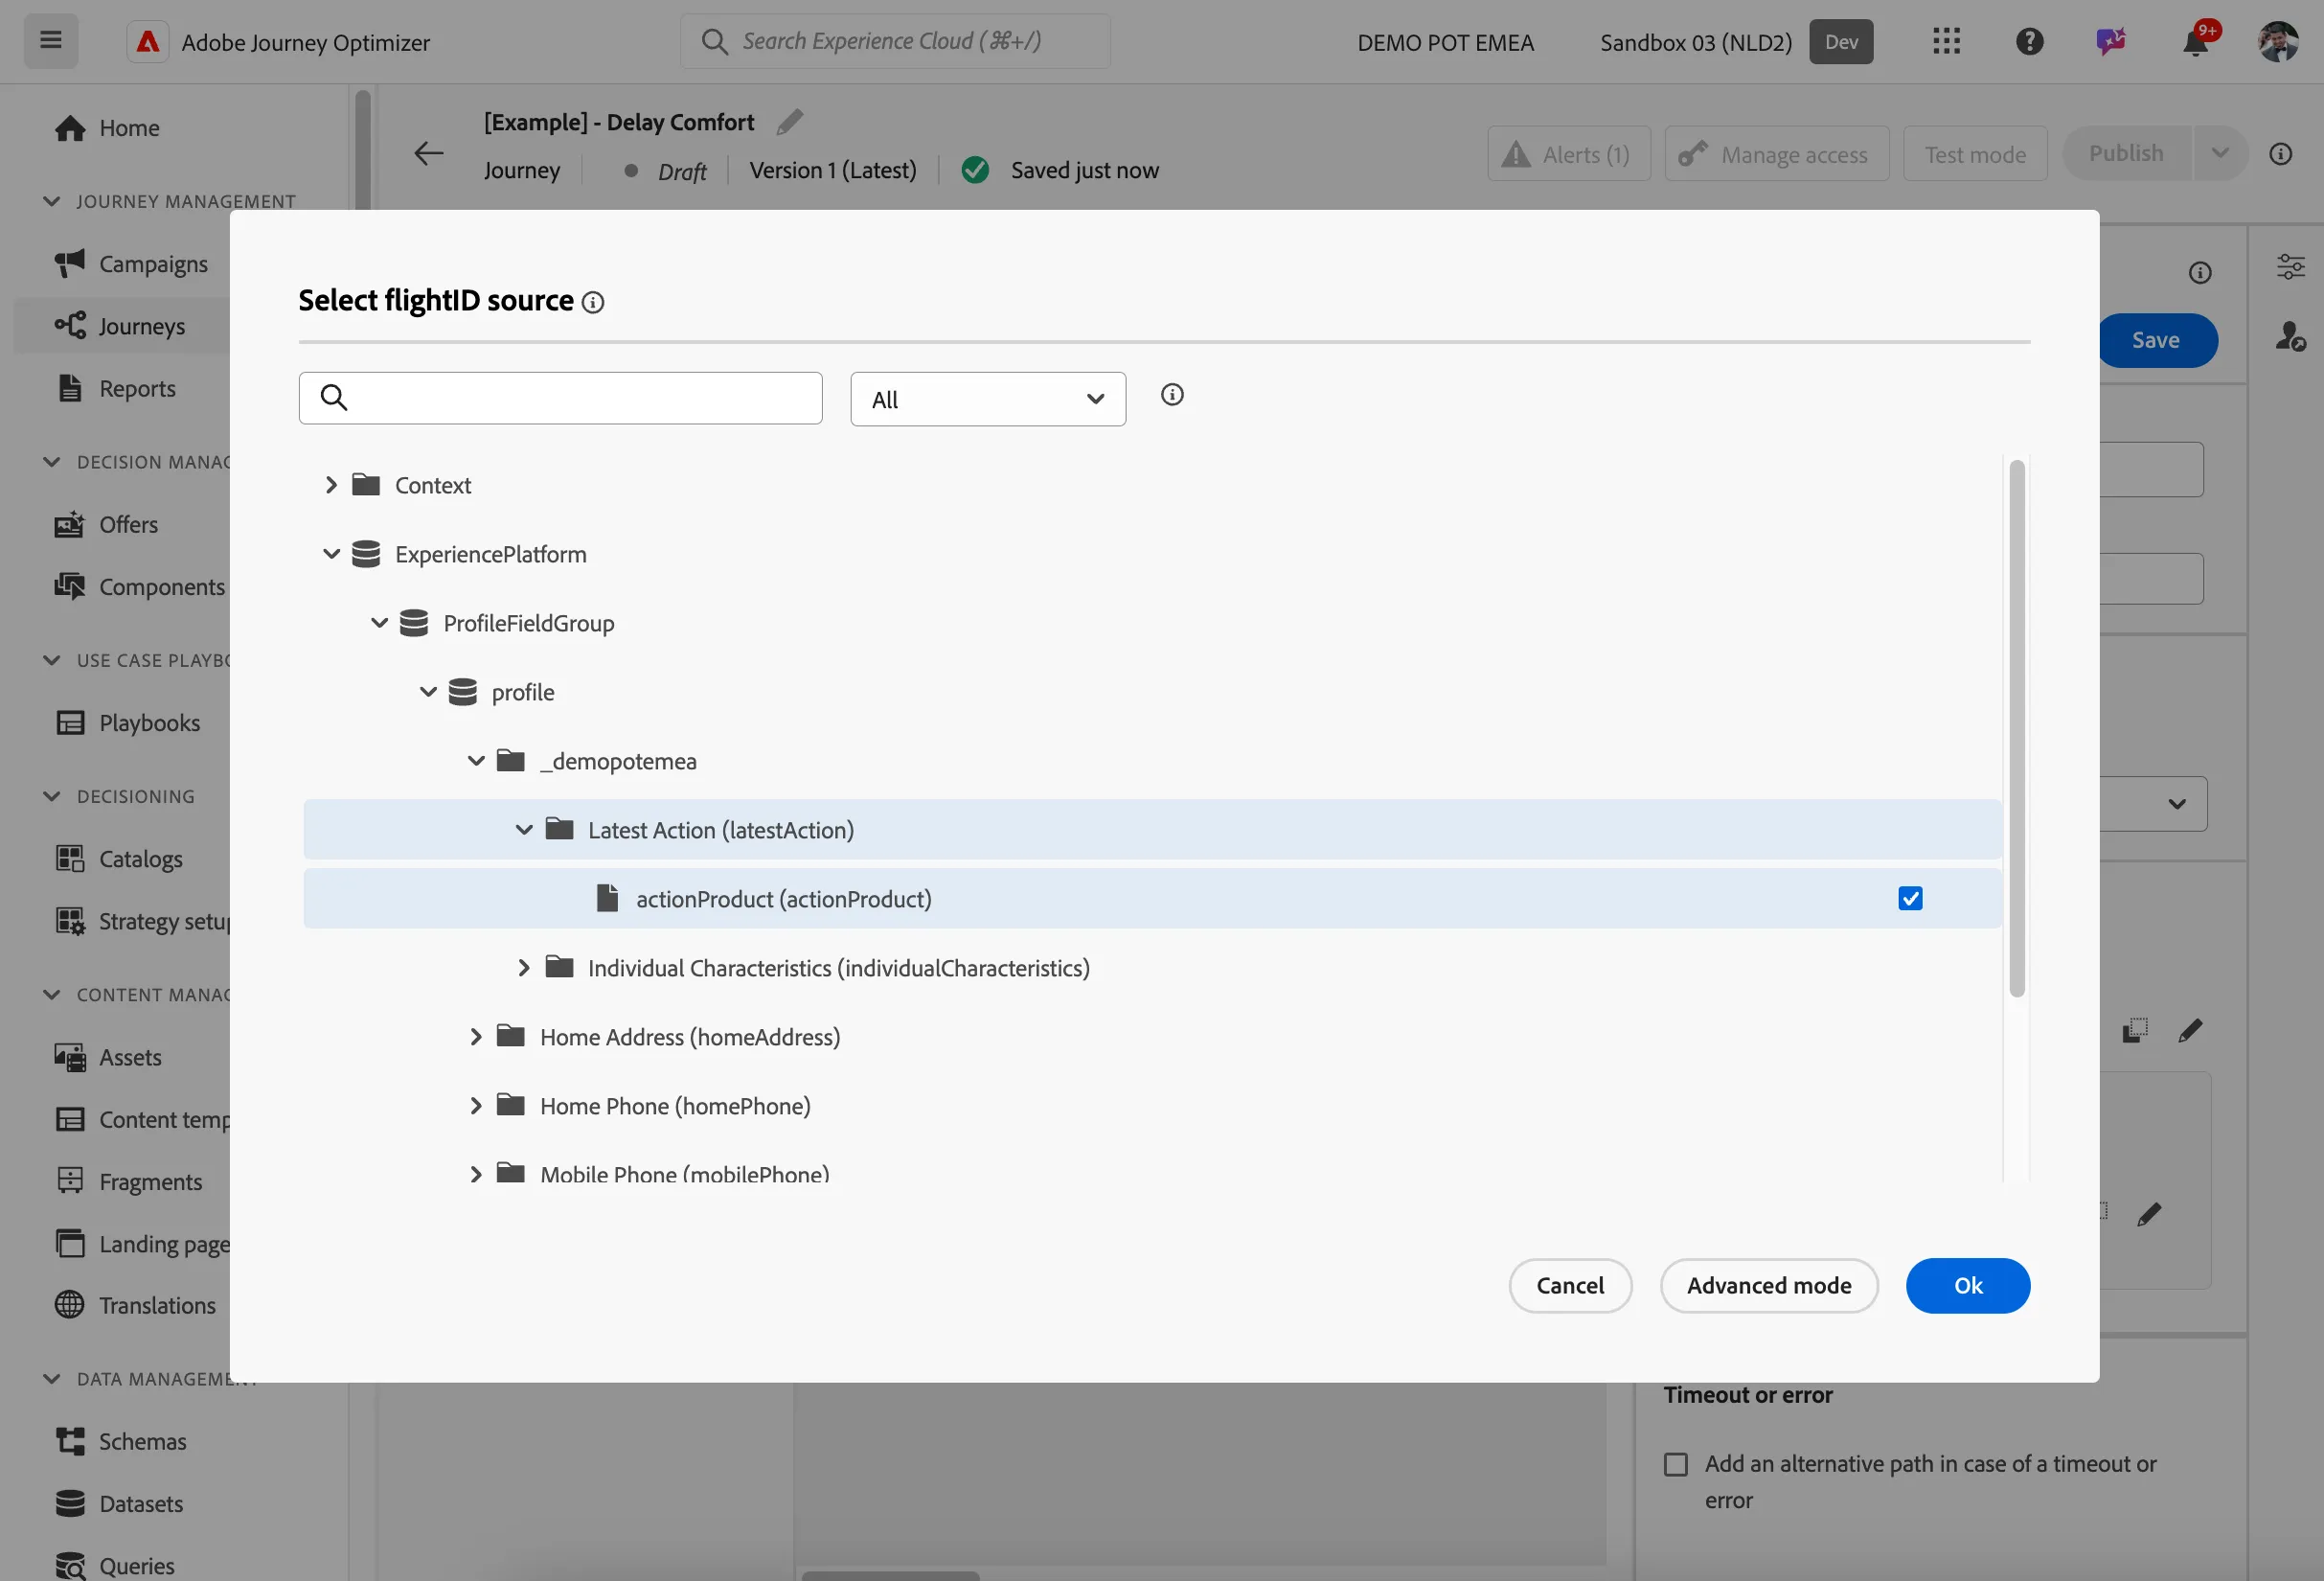Click Cancel in the dialog
2324x1581 pixels.
(1570, 1285)
